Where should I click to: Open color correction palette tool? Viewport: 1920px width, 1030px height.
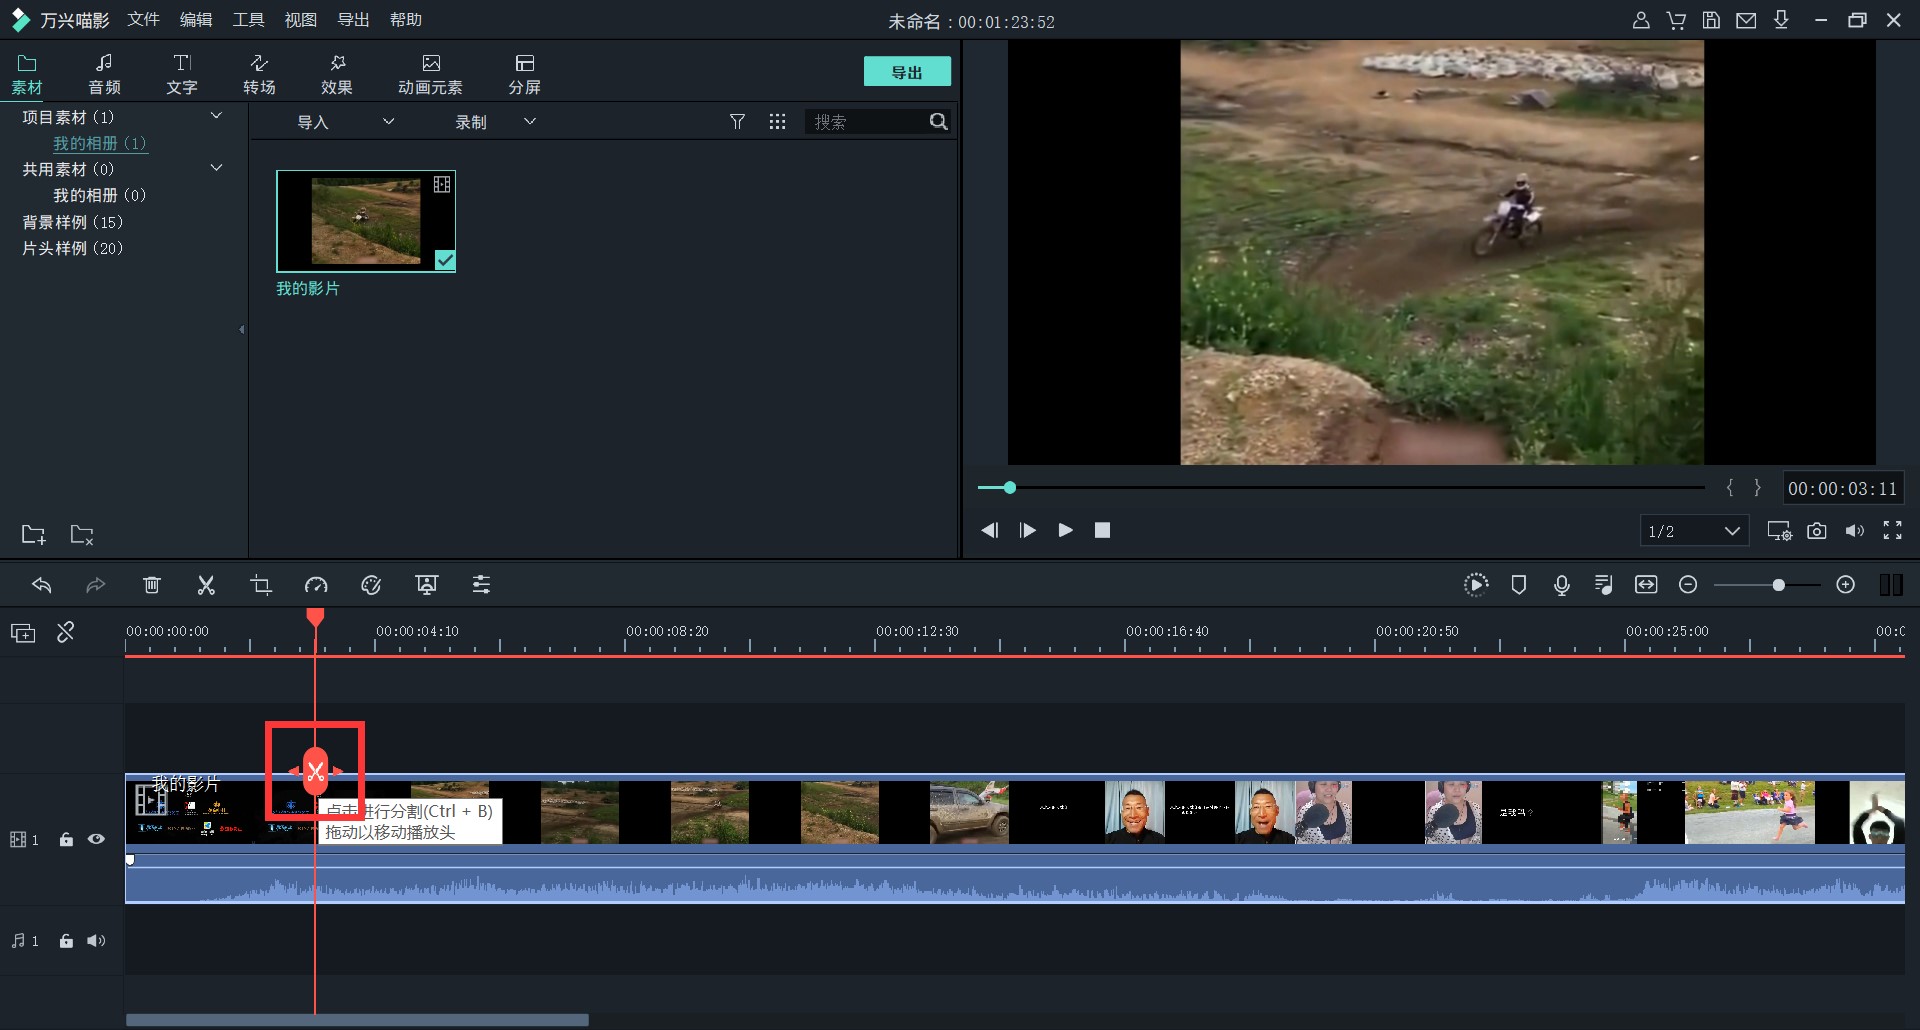pyautogui.click(x=371, y=585)
